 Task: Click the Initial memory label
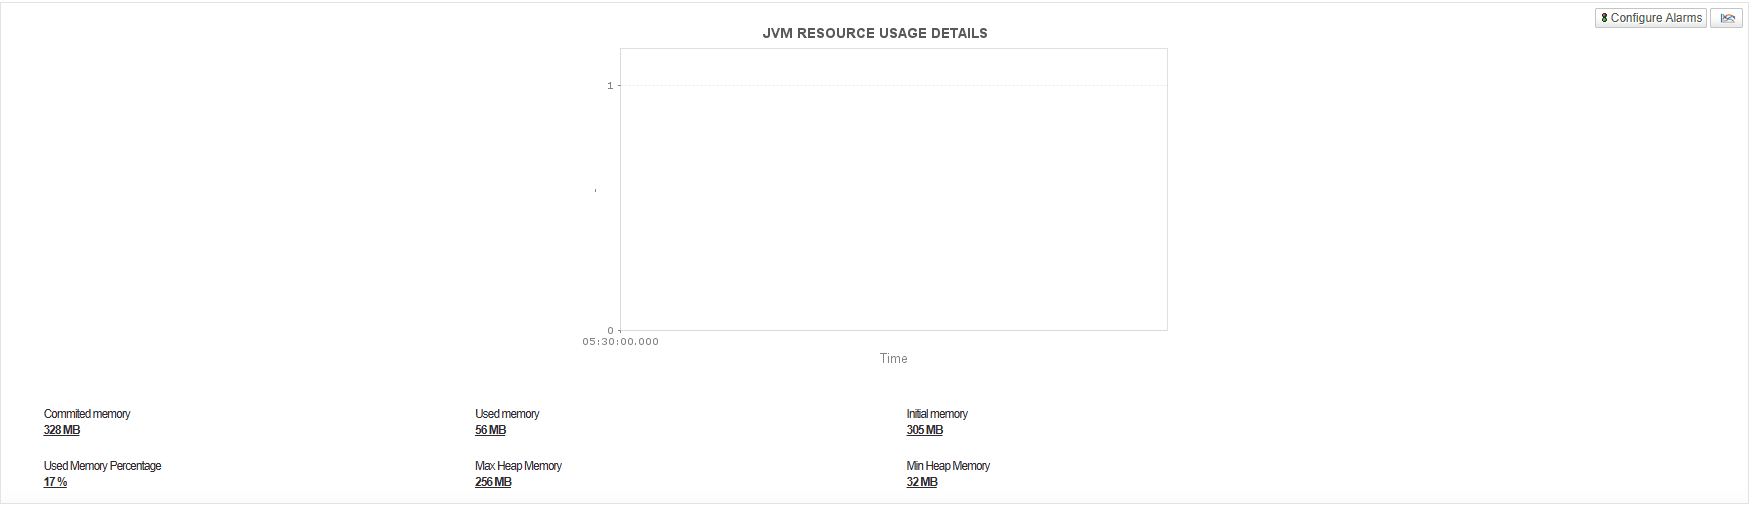(x=937, y=414)
